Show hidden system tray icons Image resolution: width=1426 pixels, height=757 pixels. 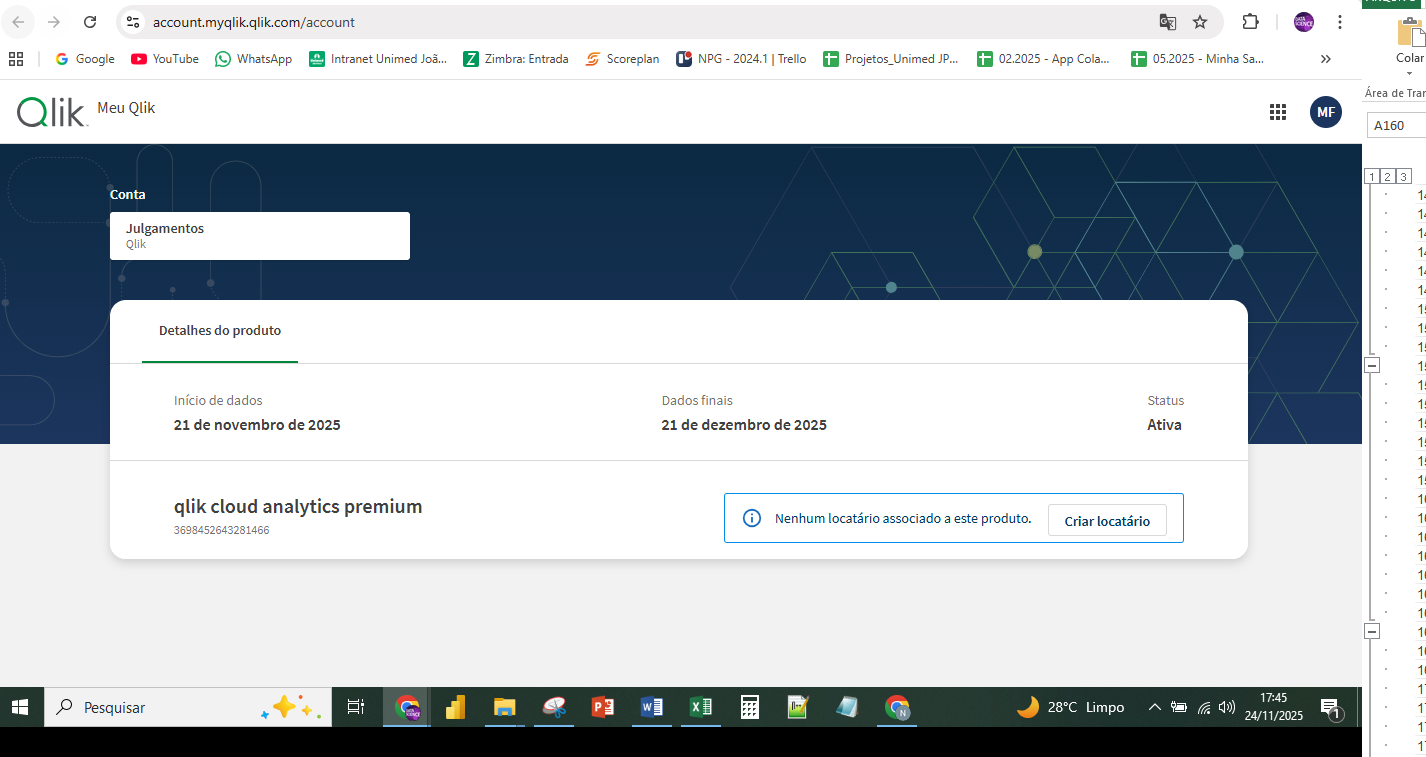1154,708
